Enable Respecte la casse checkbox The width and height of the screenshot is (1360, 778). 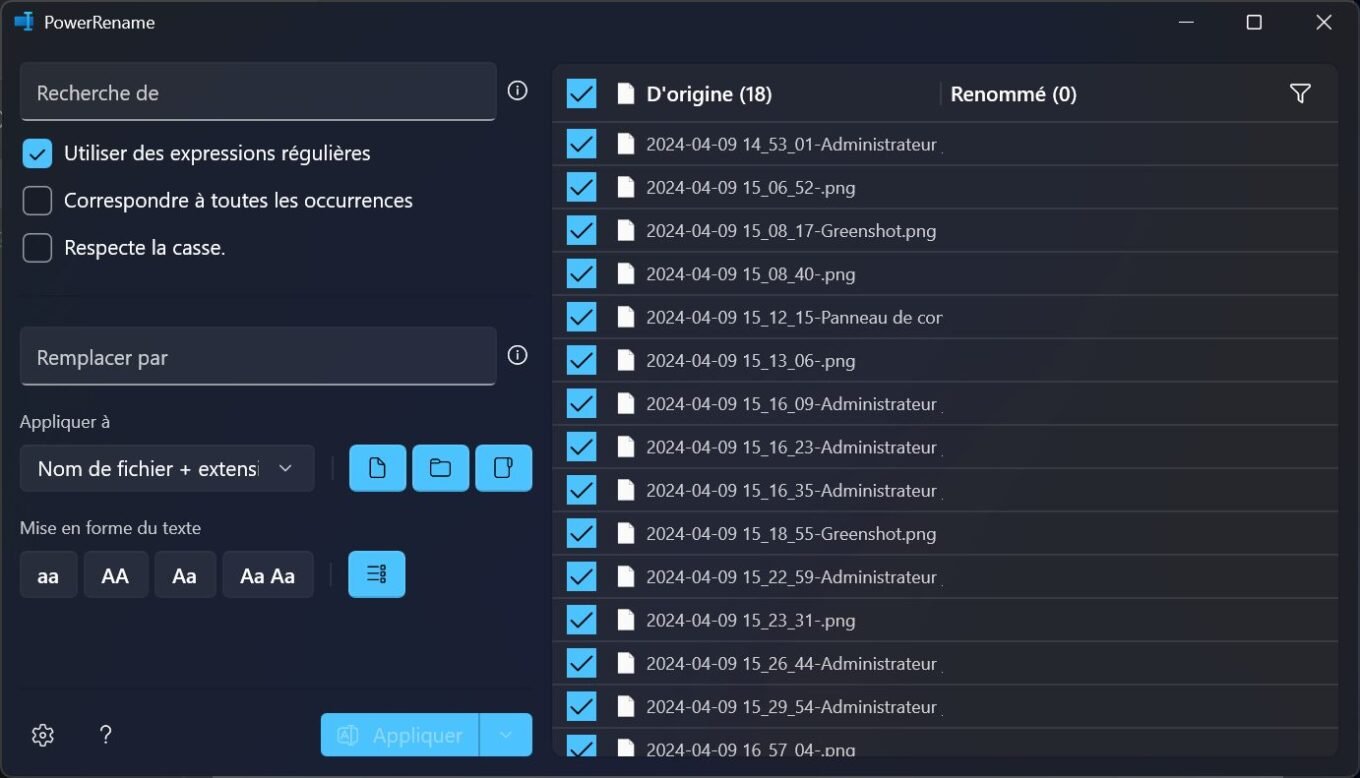tap(37, 247)
